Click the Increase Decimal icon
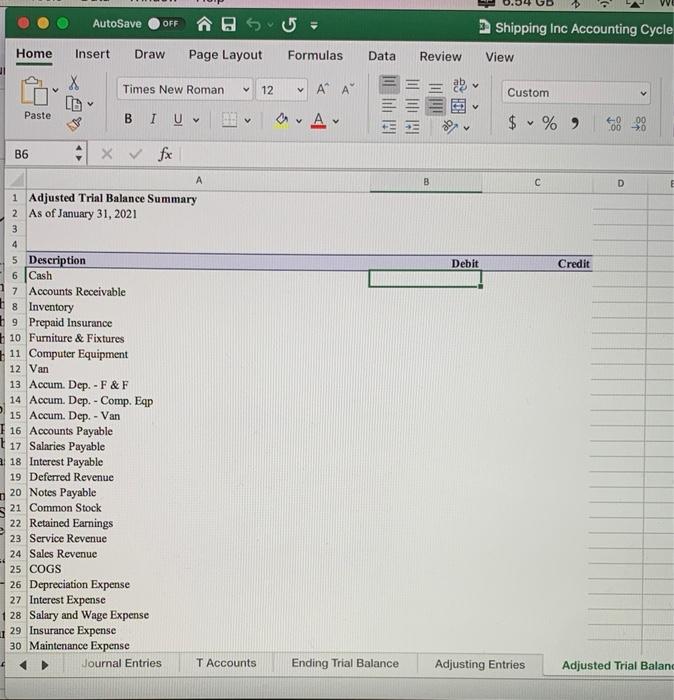The image size is (674, 700). click(614, 124)
